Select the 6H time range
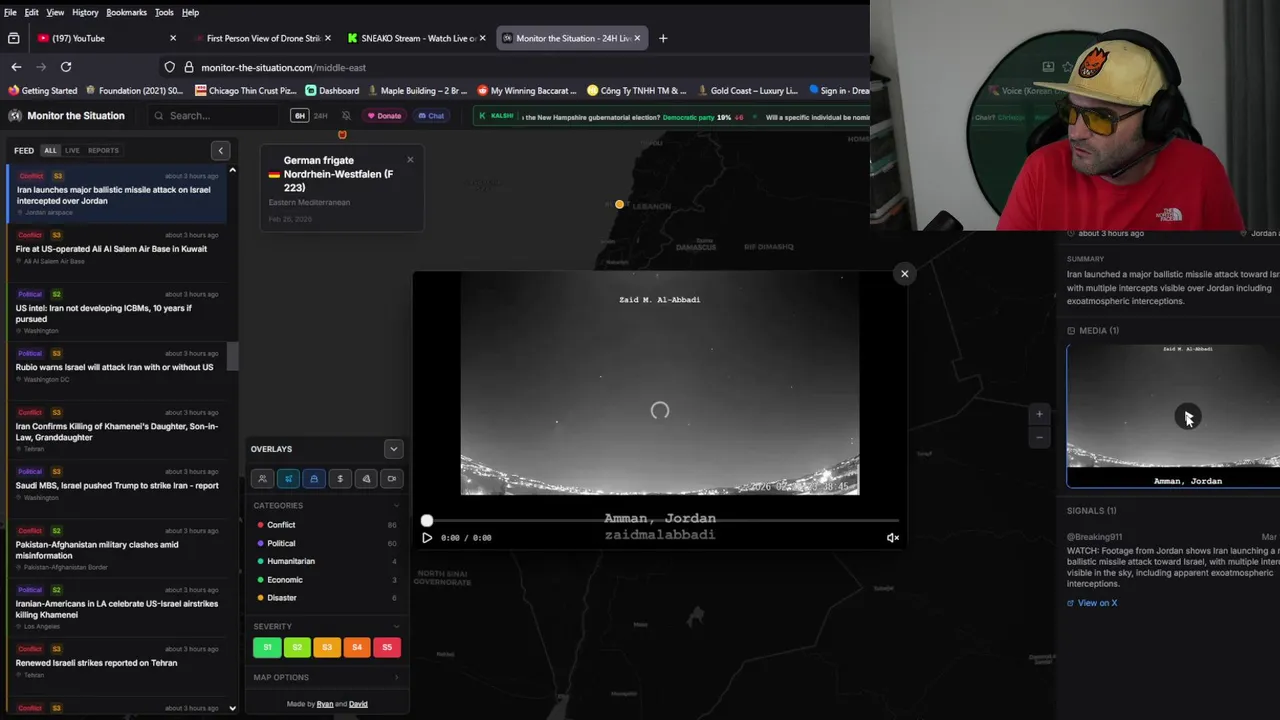The height and width of the screenshot is (720, 1280). pyautogui.click(x=299, y=116)
